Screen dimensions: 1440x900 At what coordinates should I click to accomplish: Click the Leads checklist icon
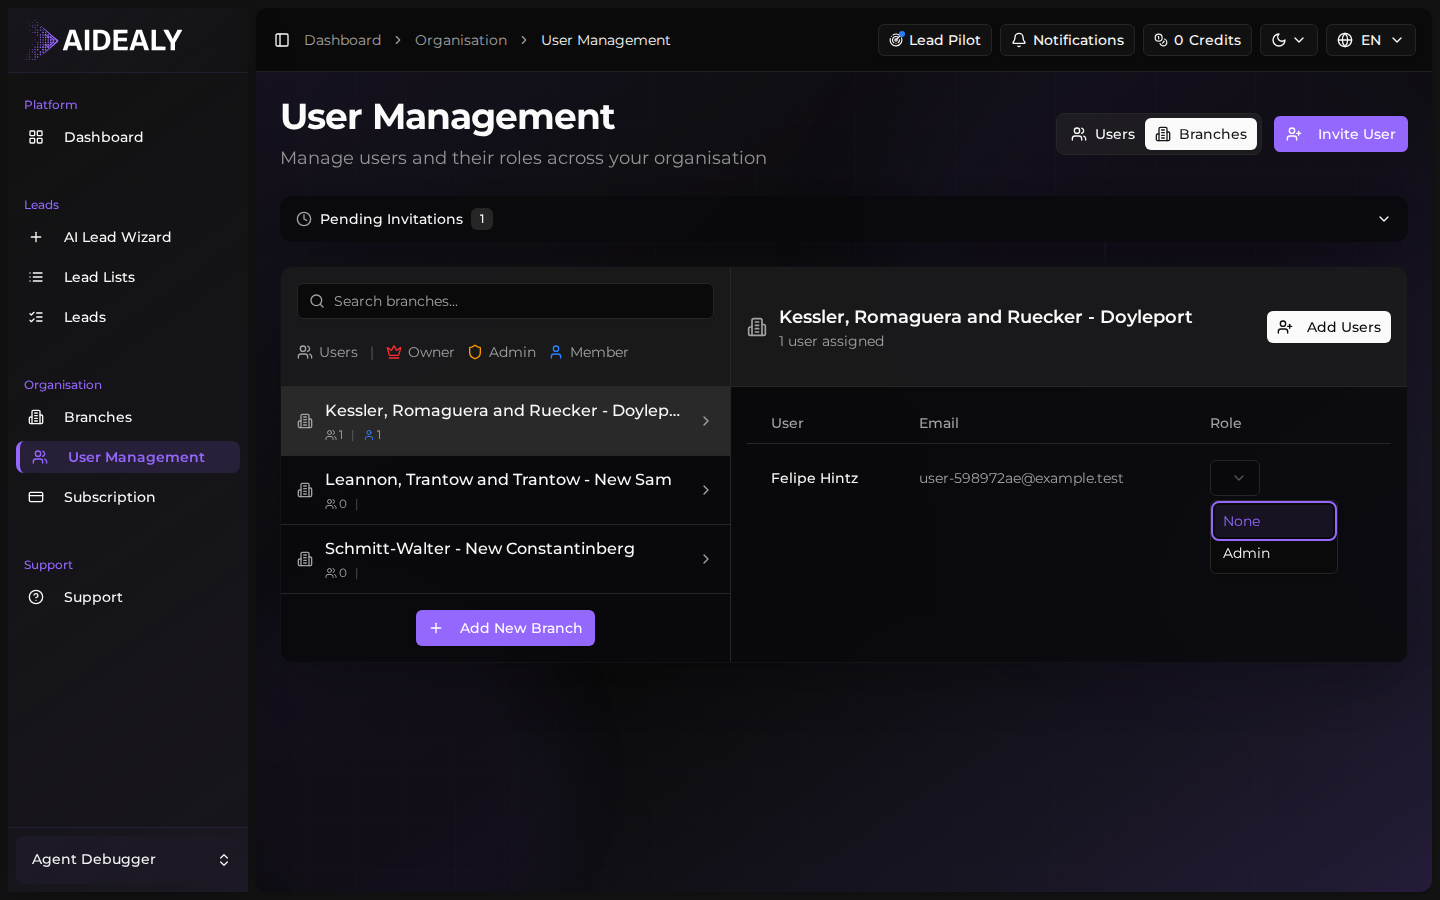pyautogui.click(x=36, y=317)
